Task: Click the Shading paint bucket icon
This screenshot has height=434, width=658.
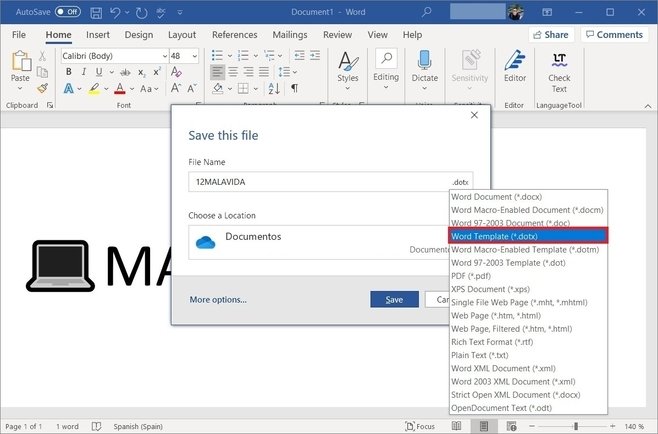Action: coord(218,89)
